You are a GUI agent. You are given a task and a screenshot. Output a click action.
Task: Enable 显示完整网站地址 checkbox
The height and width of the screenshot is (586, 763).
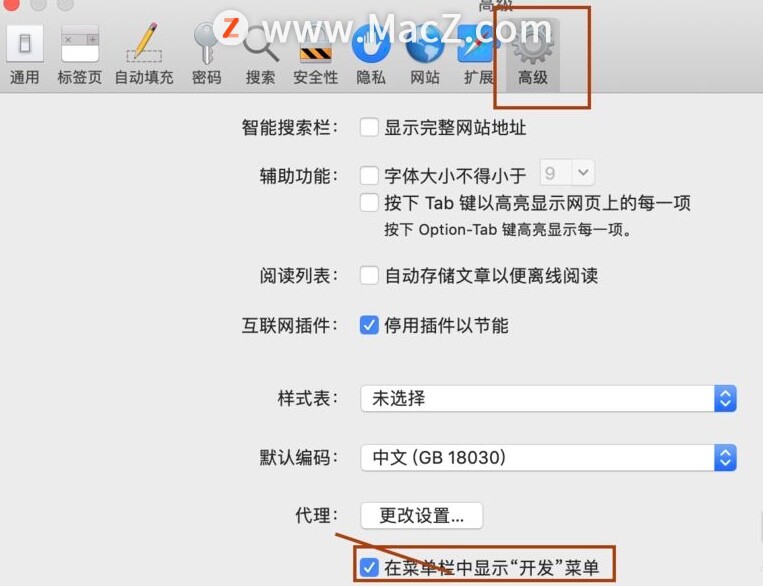[369, 128]
